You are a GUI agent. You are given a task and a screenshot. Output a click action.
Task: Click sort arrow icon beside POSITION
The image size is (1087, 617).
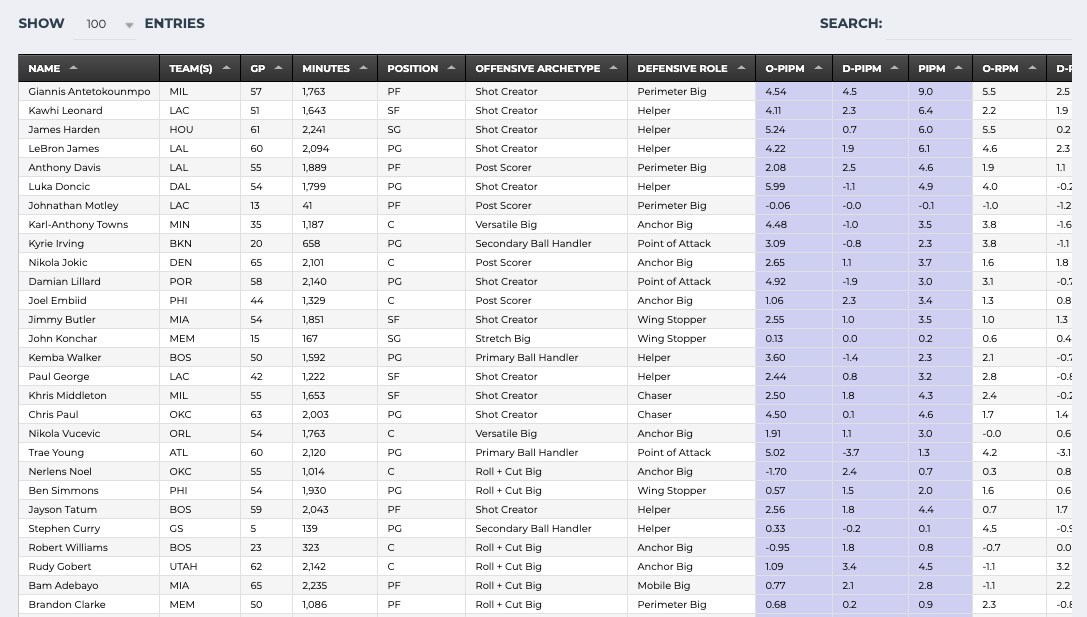point(451,67)
